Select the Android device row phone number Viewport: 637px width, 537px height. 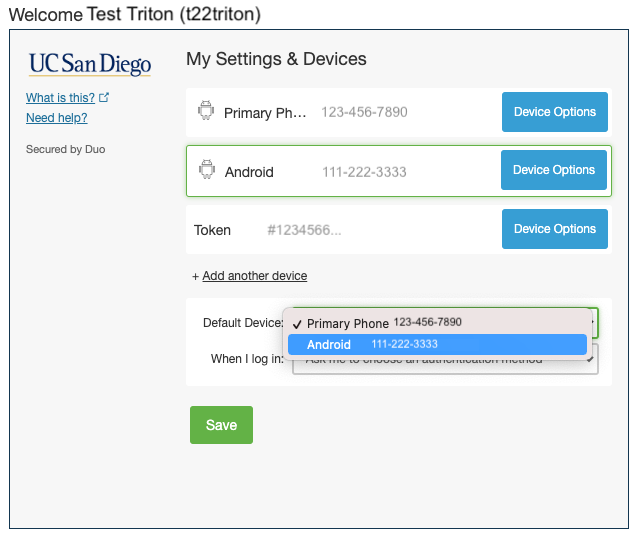point(364,172)
